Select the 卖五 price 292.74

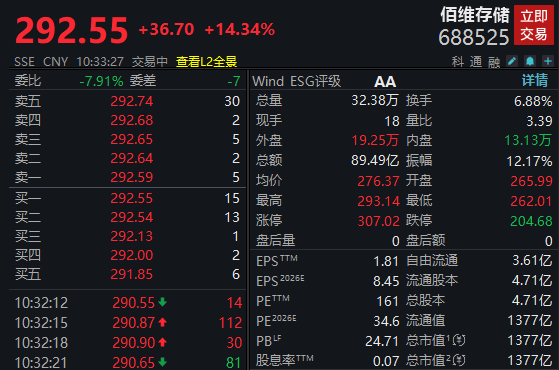132,101
